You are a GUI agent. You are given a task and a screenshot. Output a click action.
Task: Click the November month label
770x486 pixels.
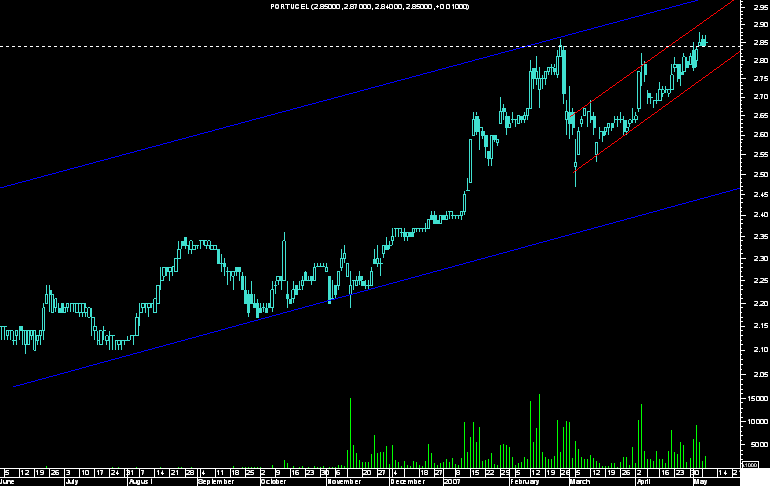click(344, 482)
